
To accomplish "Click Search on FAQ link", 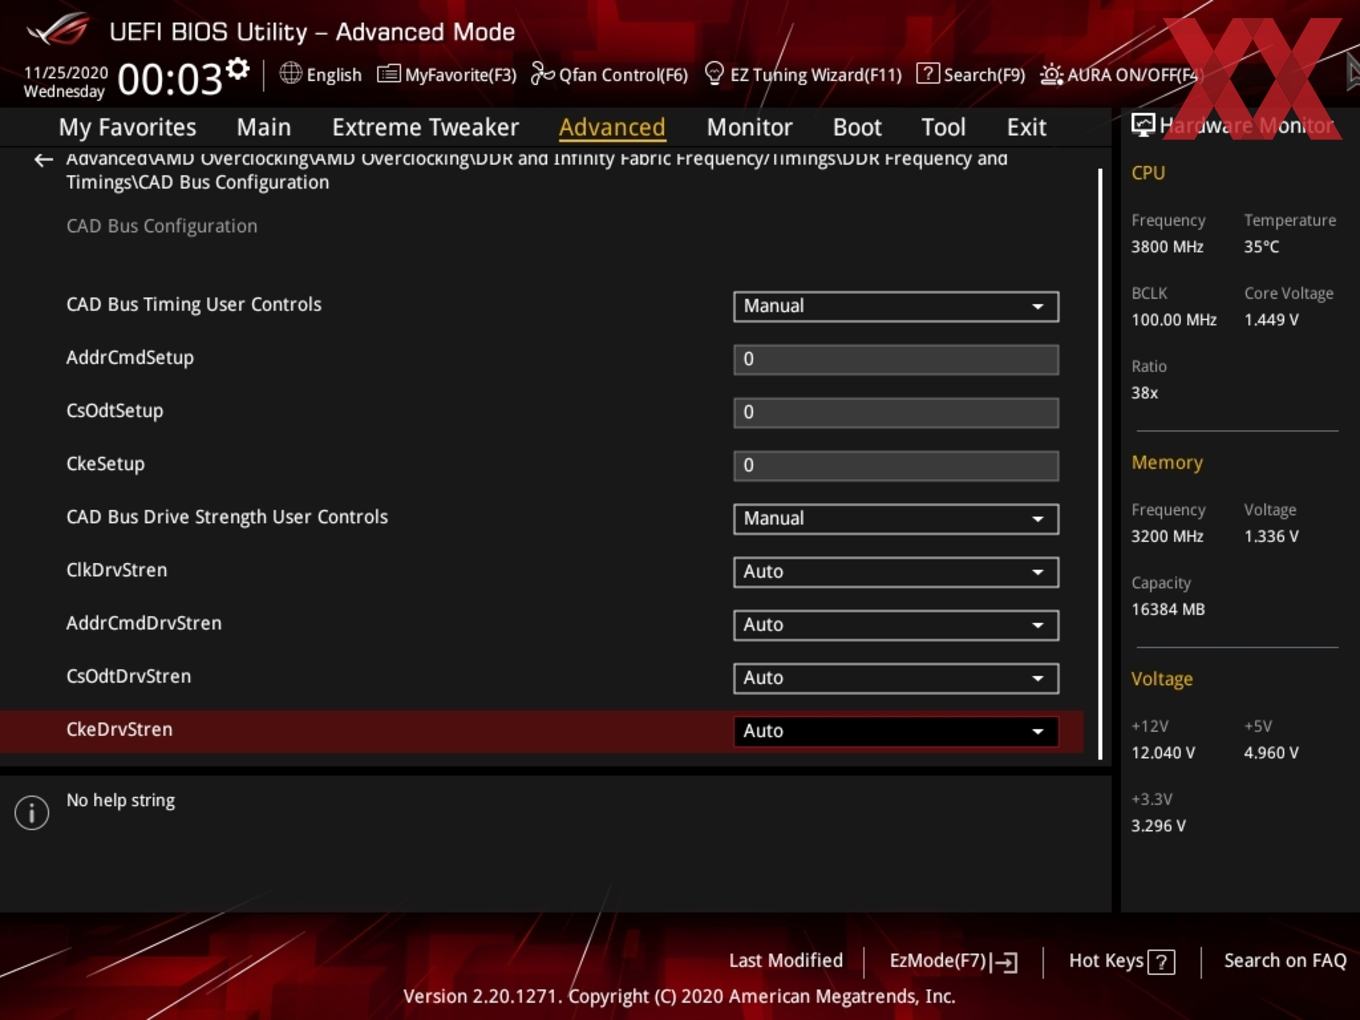I will (1285, 961).
